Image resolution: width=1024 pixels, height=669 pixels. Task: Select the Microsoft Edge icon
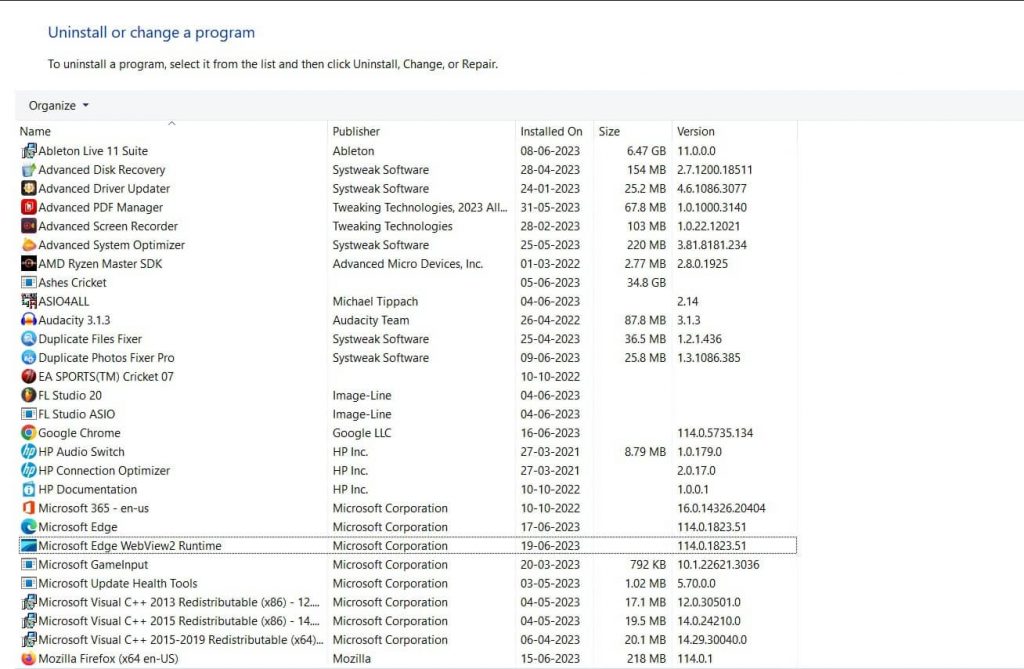pos(28,527)
